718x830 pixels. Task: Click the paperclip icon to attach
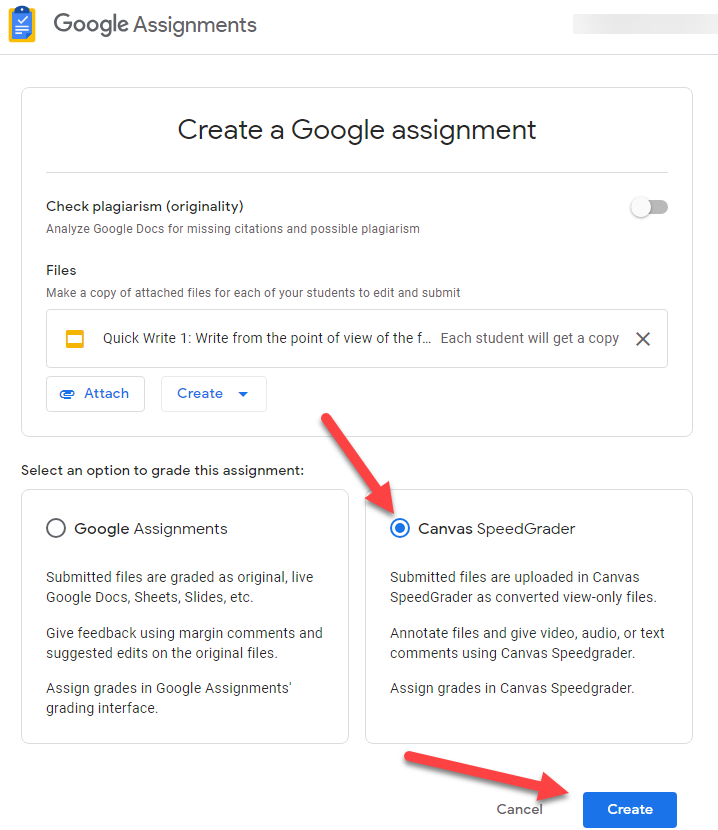coord(68,394)
